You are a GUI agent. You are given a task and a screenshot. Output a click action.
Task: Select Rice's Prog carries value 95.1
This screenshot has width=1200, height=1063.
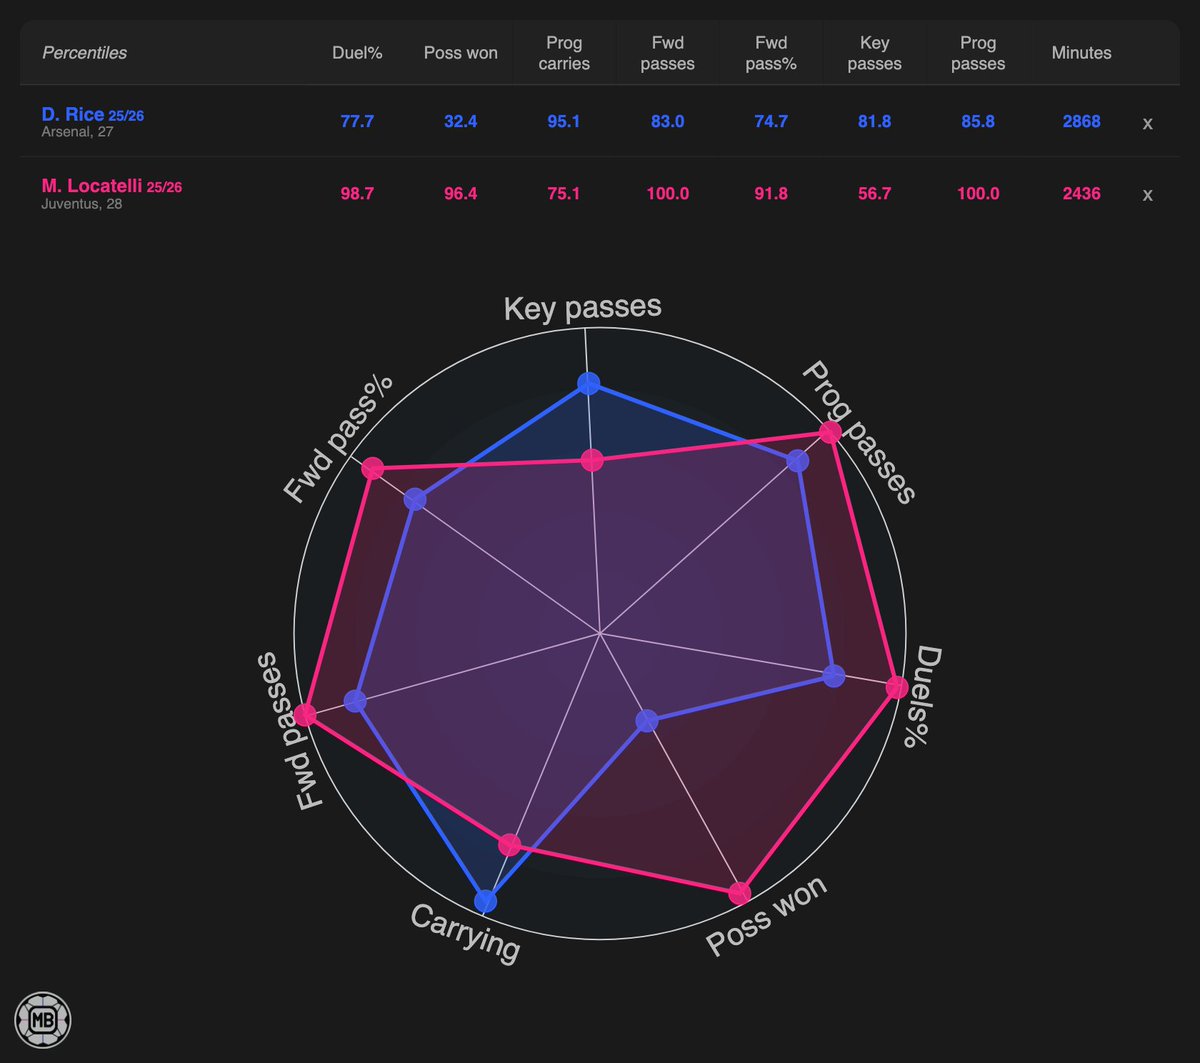pos(564,122)
